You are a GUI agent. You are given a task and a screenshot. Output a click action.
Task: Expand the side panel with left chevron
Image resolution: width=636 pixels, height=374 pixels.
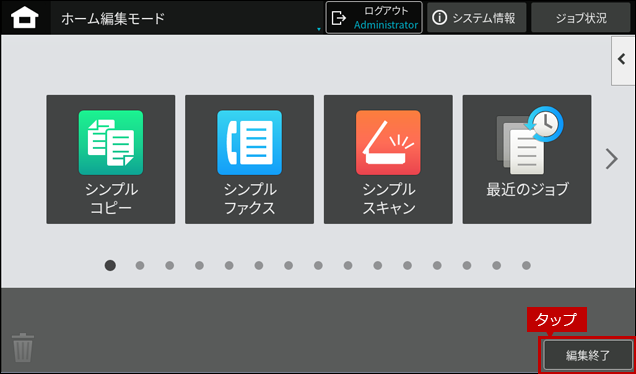[x=622, y=60]
